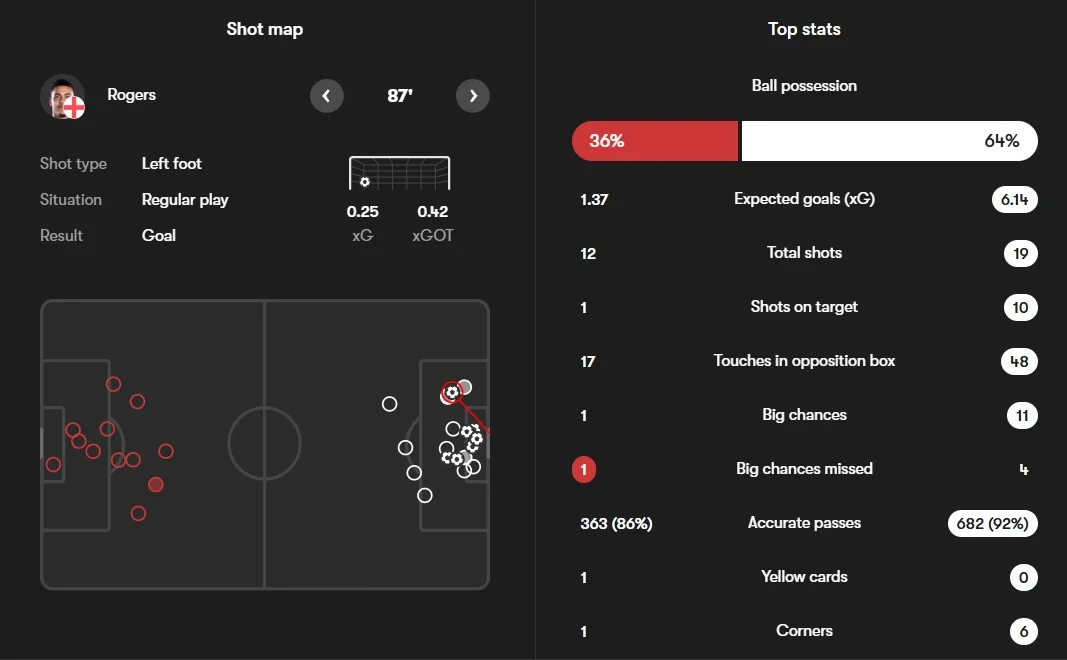This screenshot has height=660, width=1067.
Task: Select the red shot nearest left goal line
Action: tap(53, 465)
